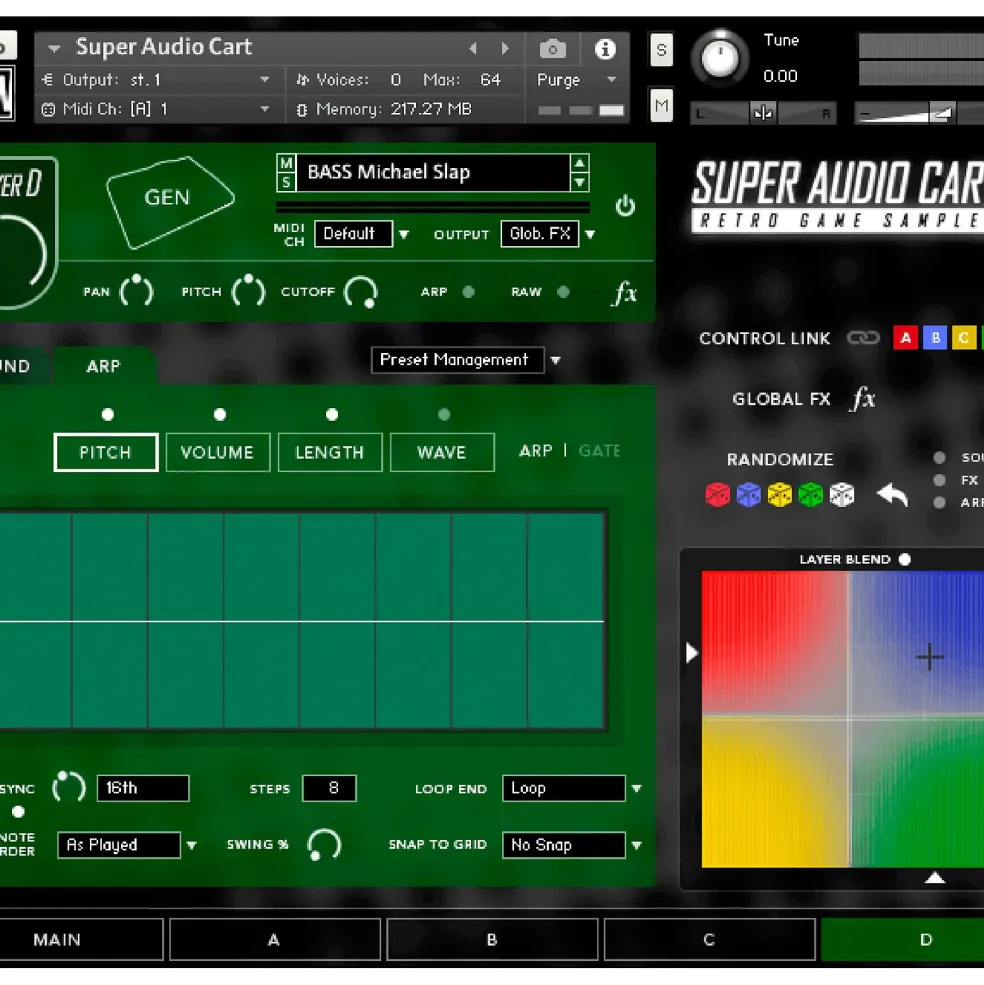Open the OUTPUT Glob. FX dropdown

click(x=590, y=234)
